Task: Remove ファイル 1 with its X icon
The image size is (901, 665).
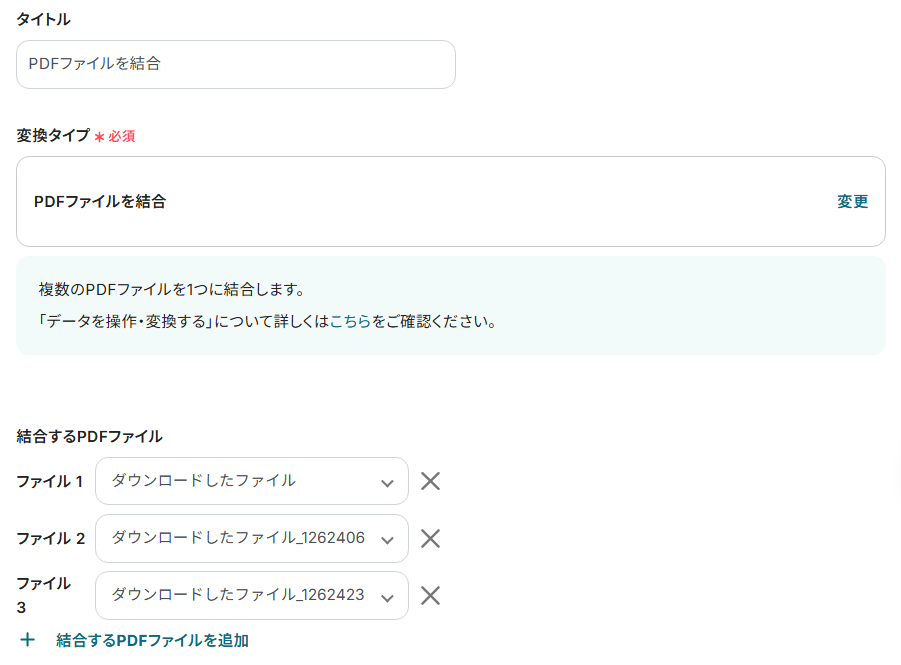Action: 430,481
